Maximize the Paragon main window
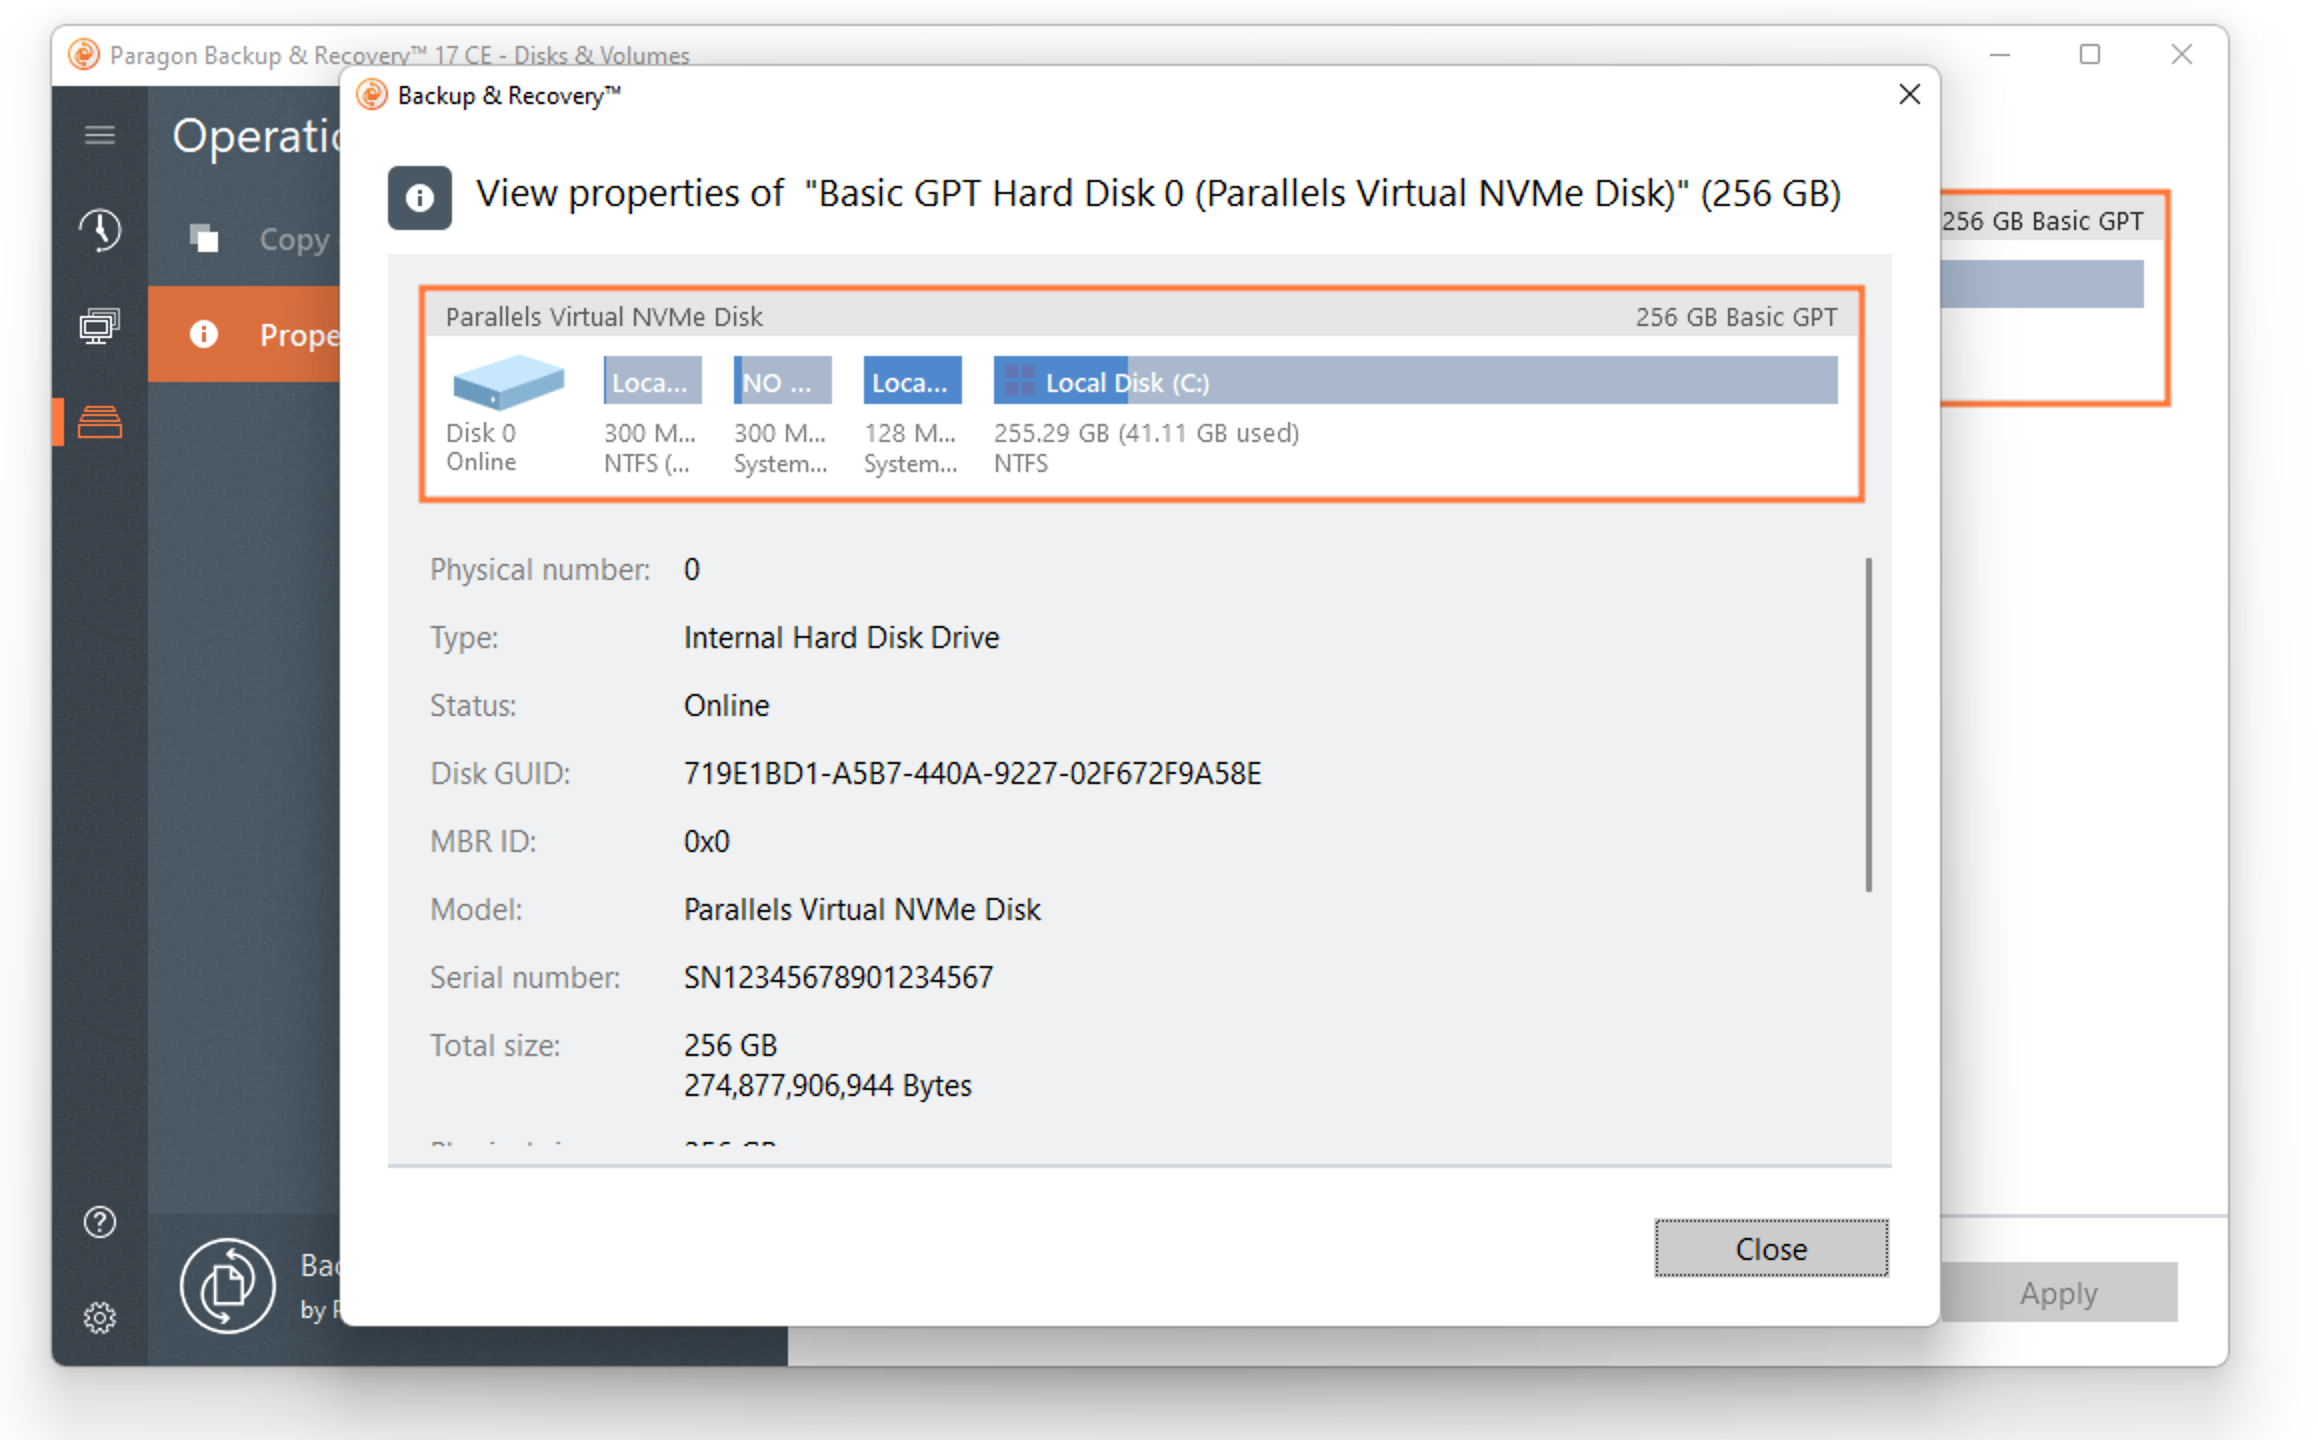2318x1440 pixels. 2089,54
